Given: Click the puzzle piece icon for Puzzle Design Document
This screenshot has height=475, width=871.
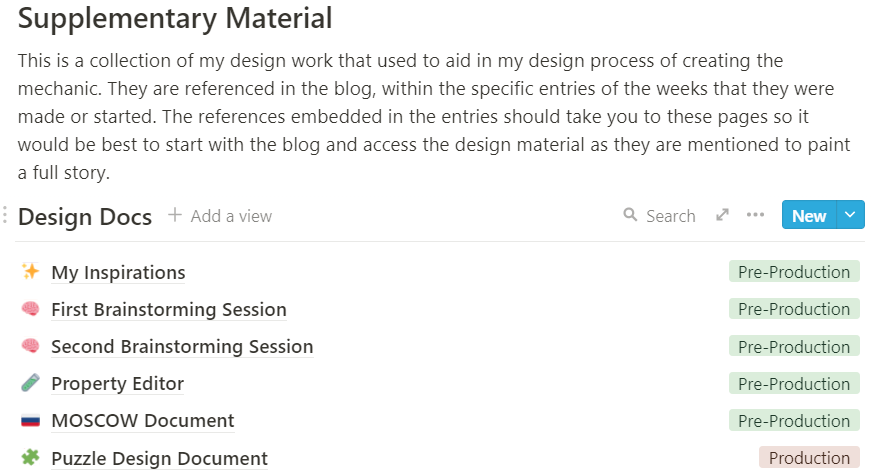Looking at the screenshot, I should click(x=31, y=458).
